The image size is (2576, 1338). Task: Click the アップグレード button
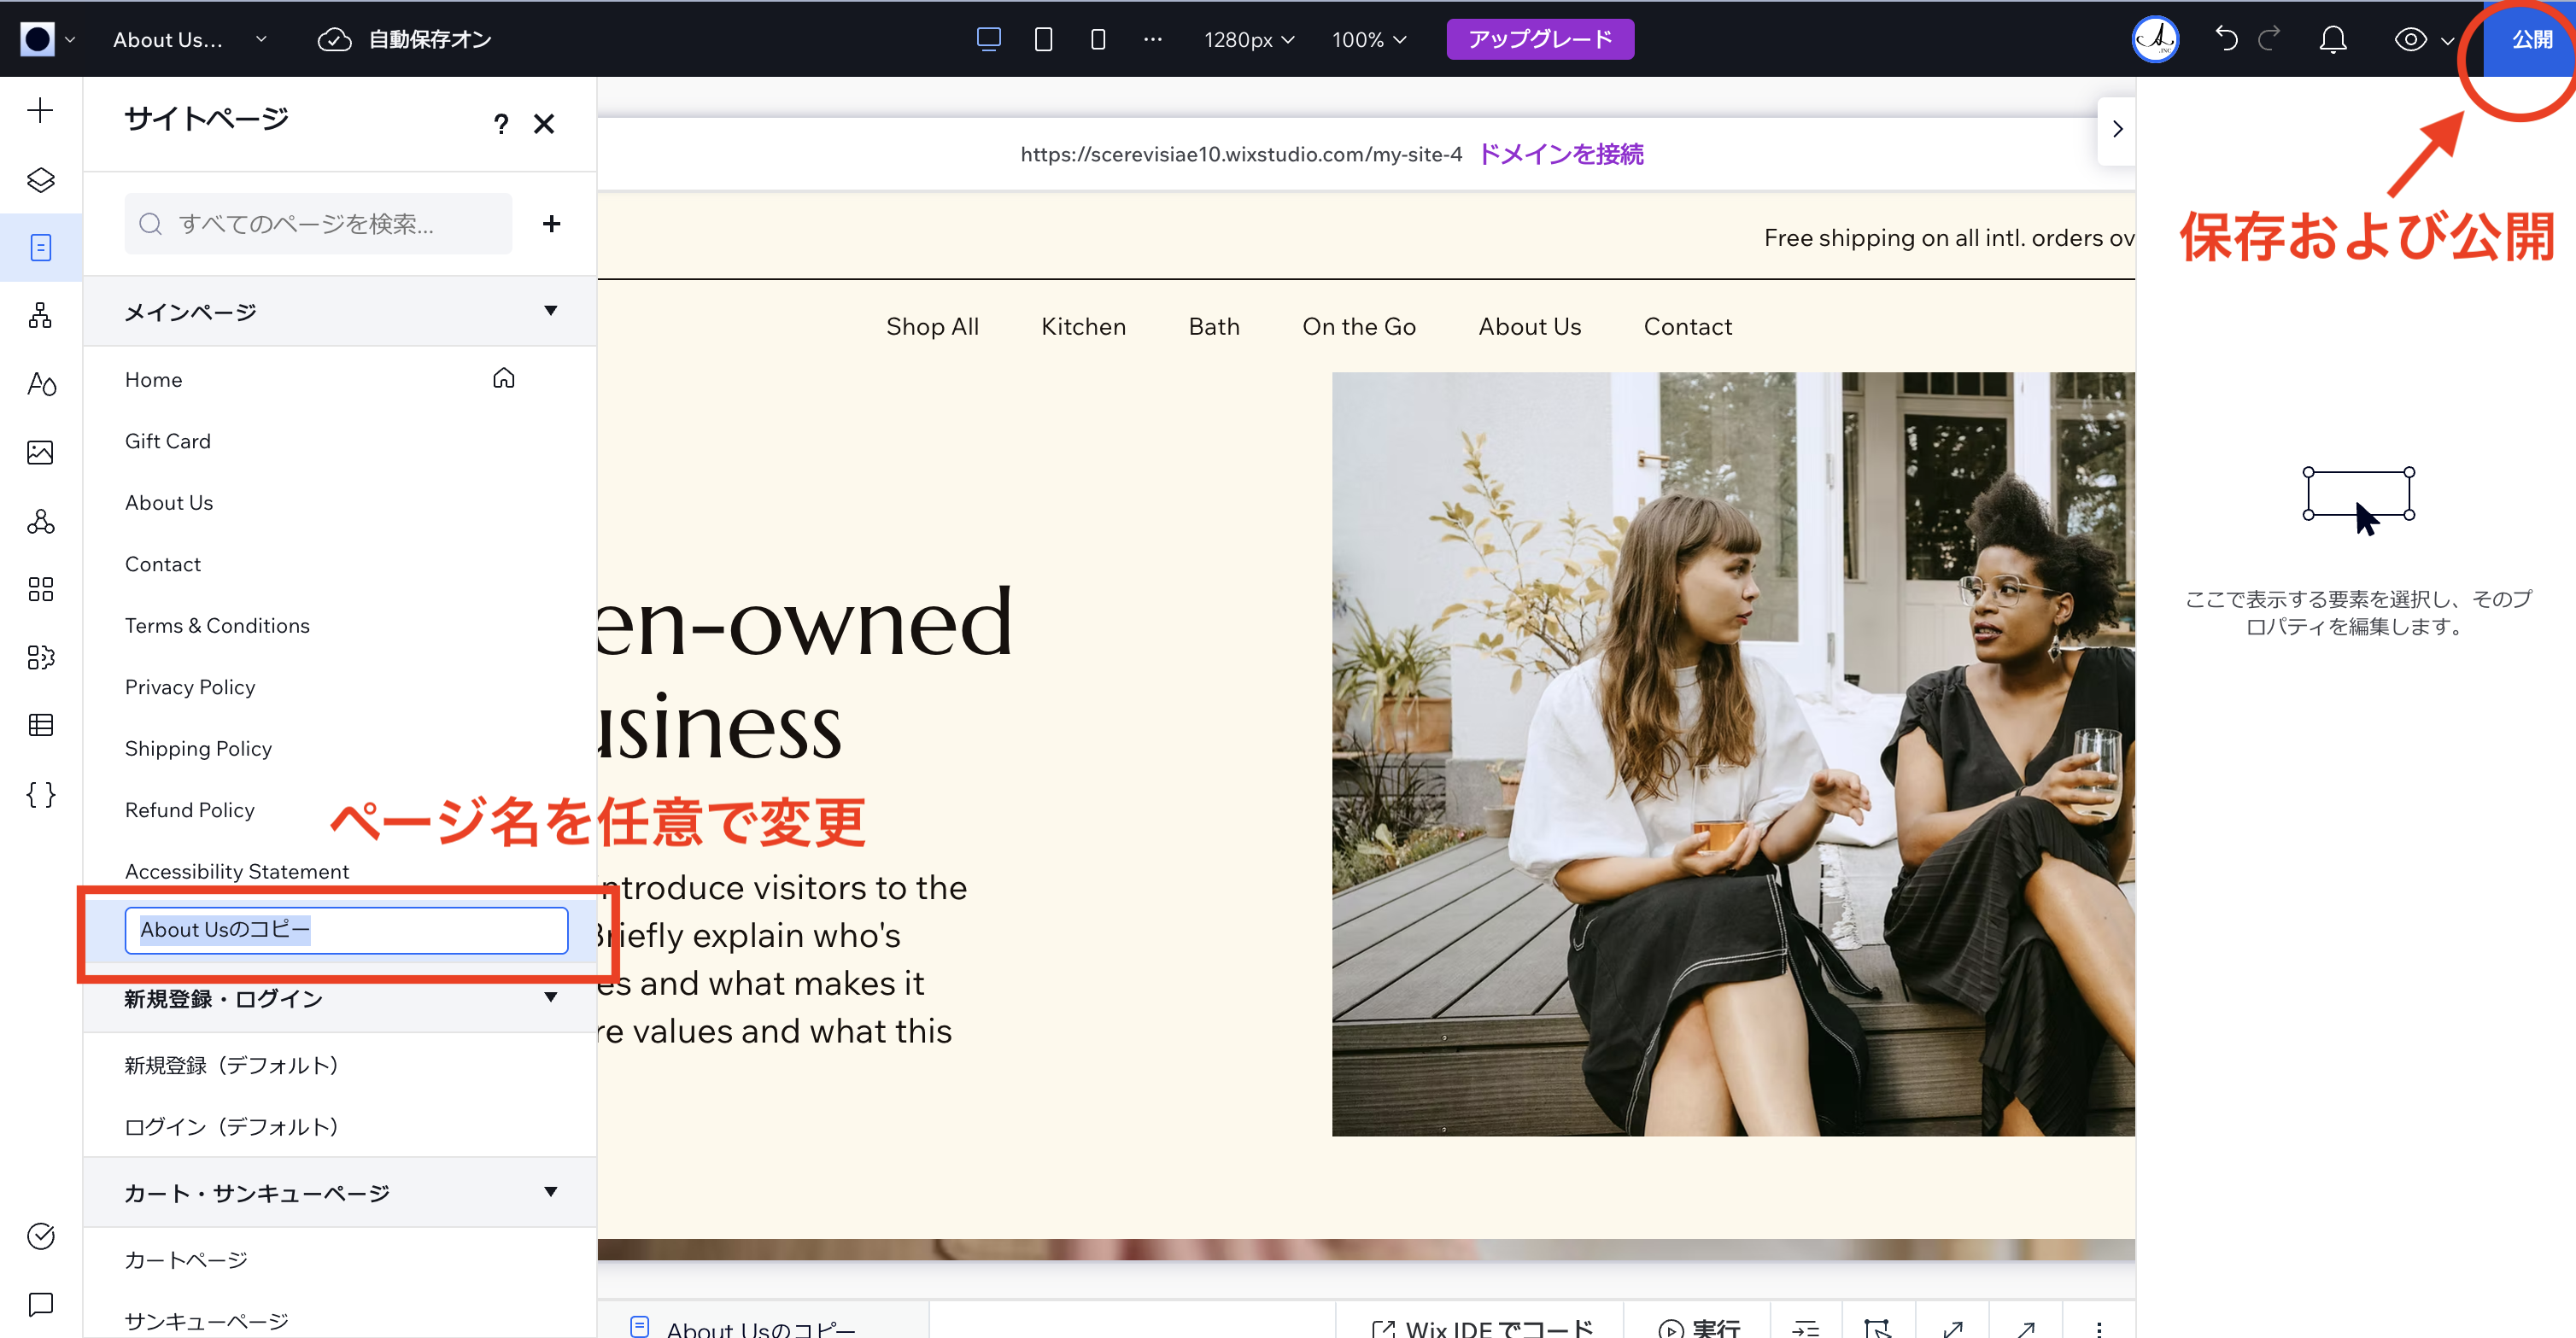point(1539,39)
